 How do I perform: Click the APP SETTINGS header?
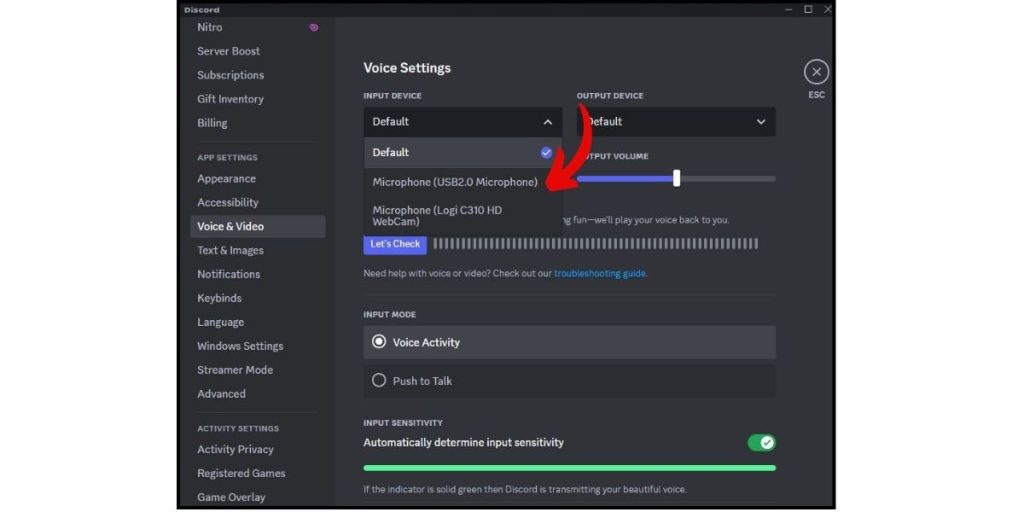[227, 157]
